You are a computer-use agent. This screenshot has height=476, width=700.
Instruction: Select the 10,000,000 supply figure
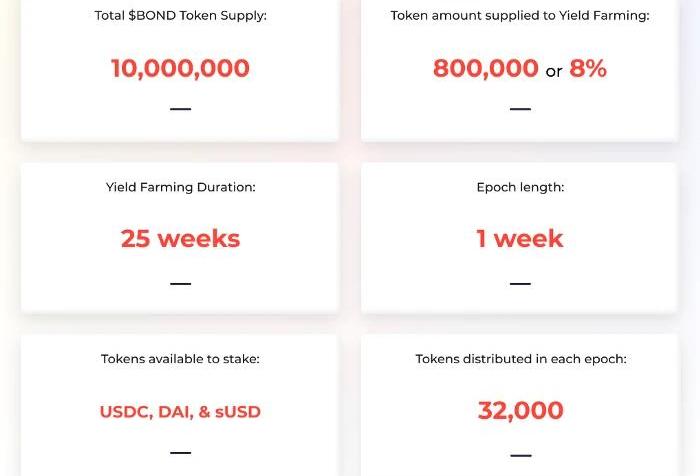coord(180,68)
